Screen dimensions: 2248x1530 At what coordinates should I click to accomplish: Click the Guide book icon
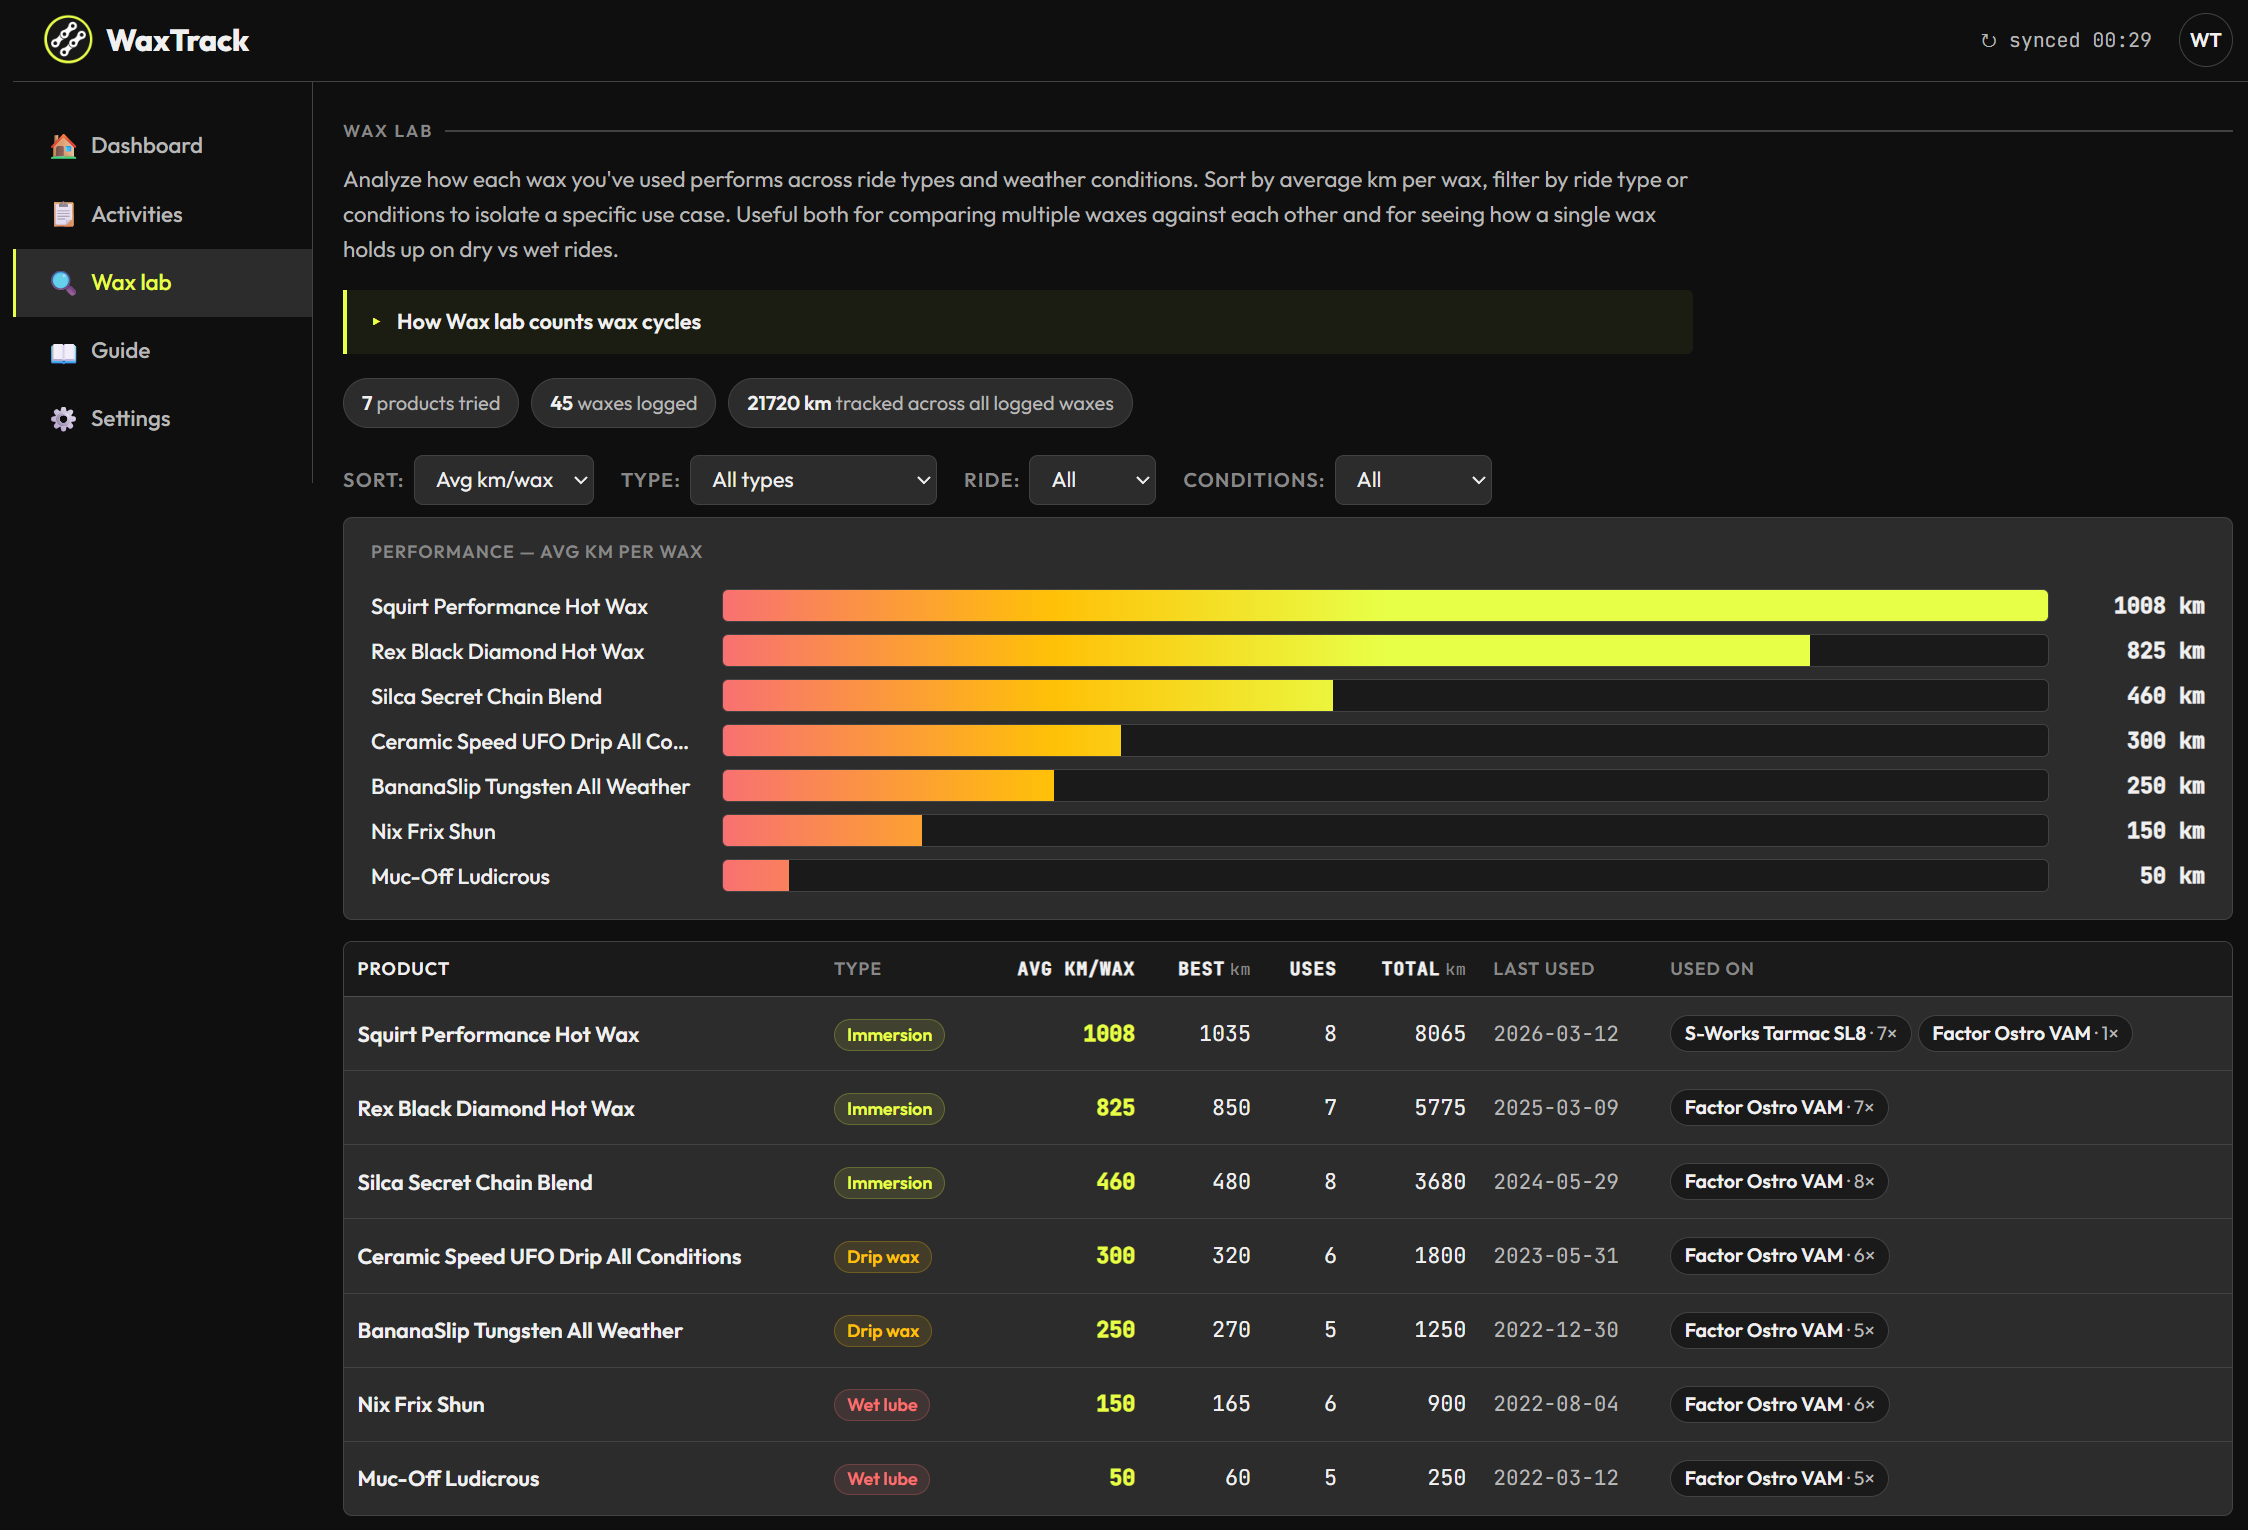pyautogui.click(x=63, y=351)
